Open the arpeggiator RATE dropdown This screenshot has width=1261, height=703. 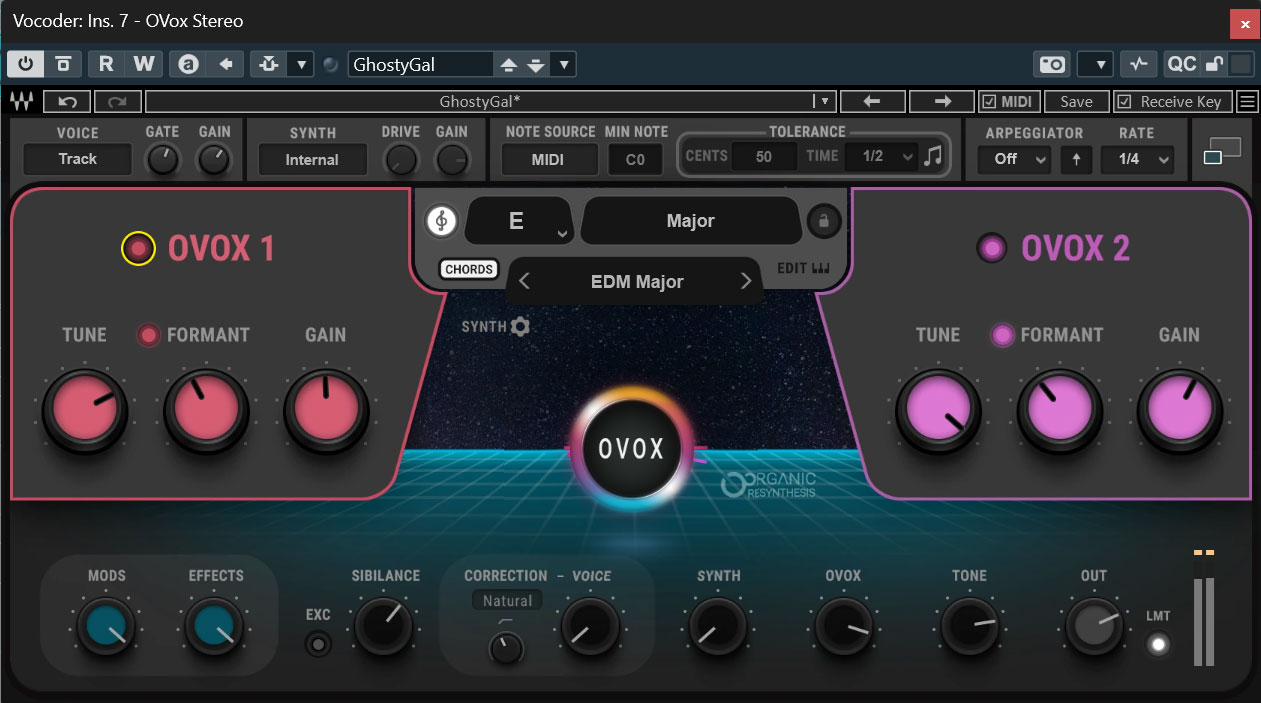click(1137, 159)
